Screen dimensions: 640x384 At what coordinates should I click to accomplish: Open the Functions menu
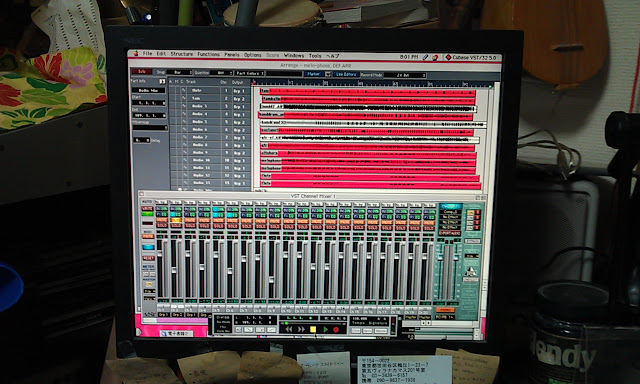209,54
